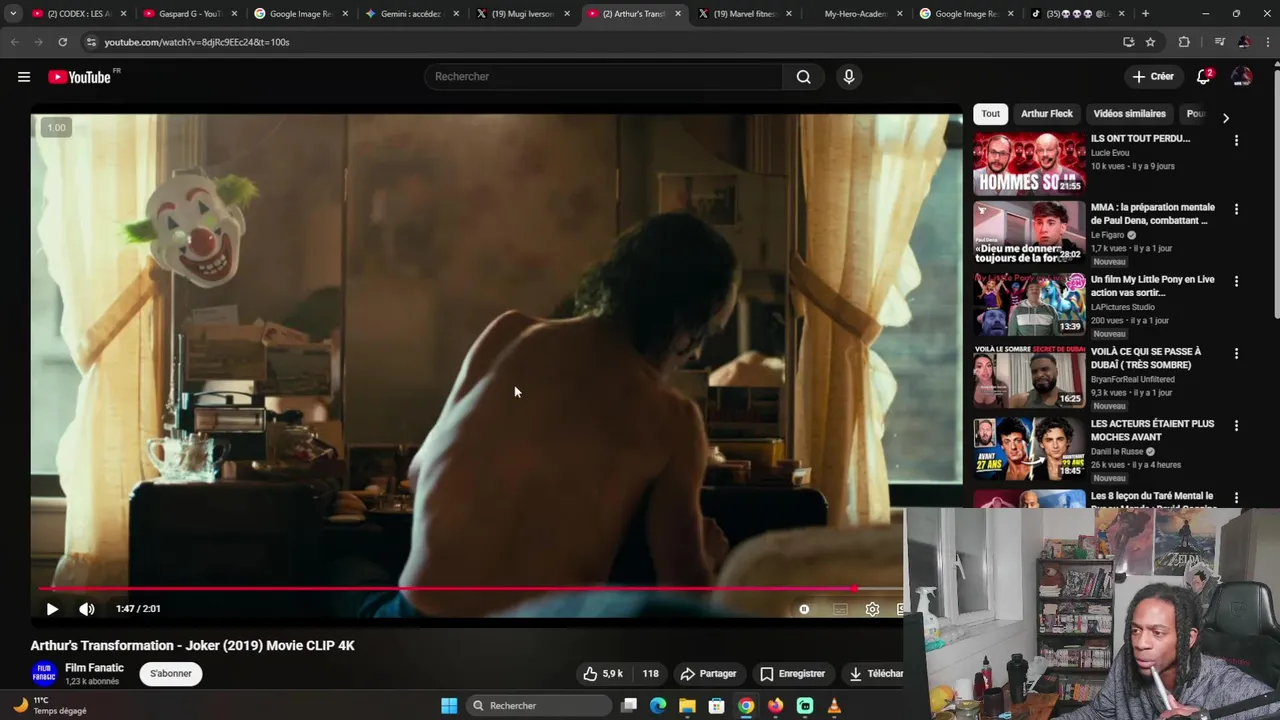Viewport: 1280px width, 720px height.
Task: Open options for LES ACTEURS ÉTAIENT video
Action: coord(1236,426)
